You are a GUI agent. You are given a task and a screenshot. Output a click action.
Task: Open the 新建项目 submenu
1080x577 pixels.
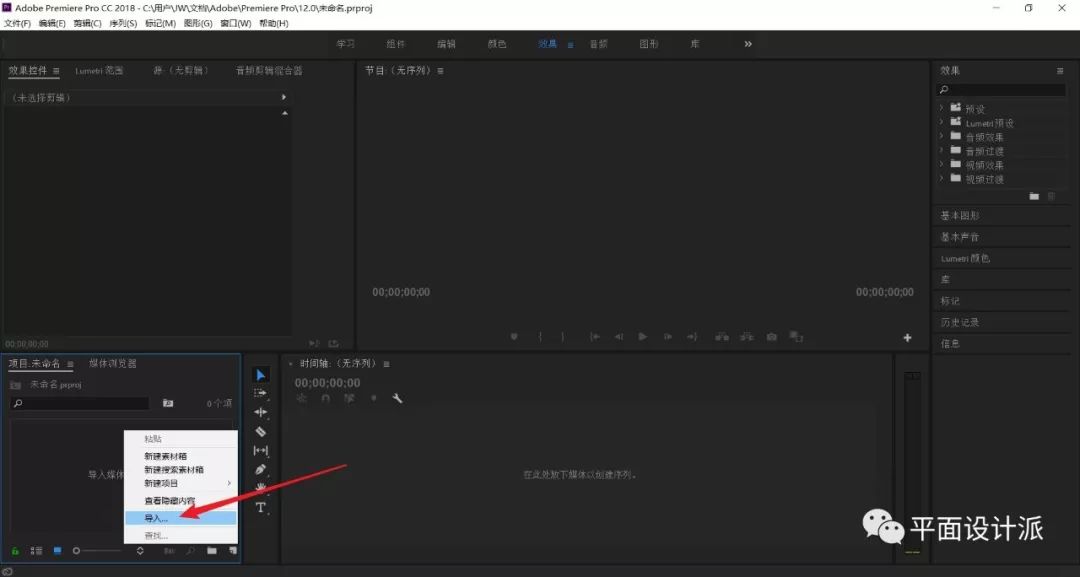point(180,483)
